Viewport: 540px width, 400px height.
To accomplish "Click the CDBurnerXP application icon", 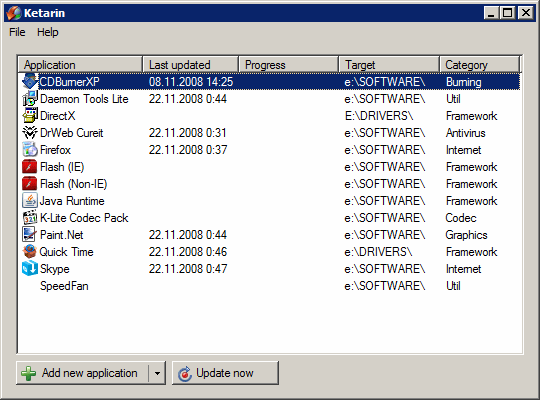I will 30,82.
